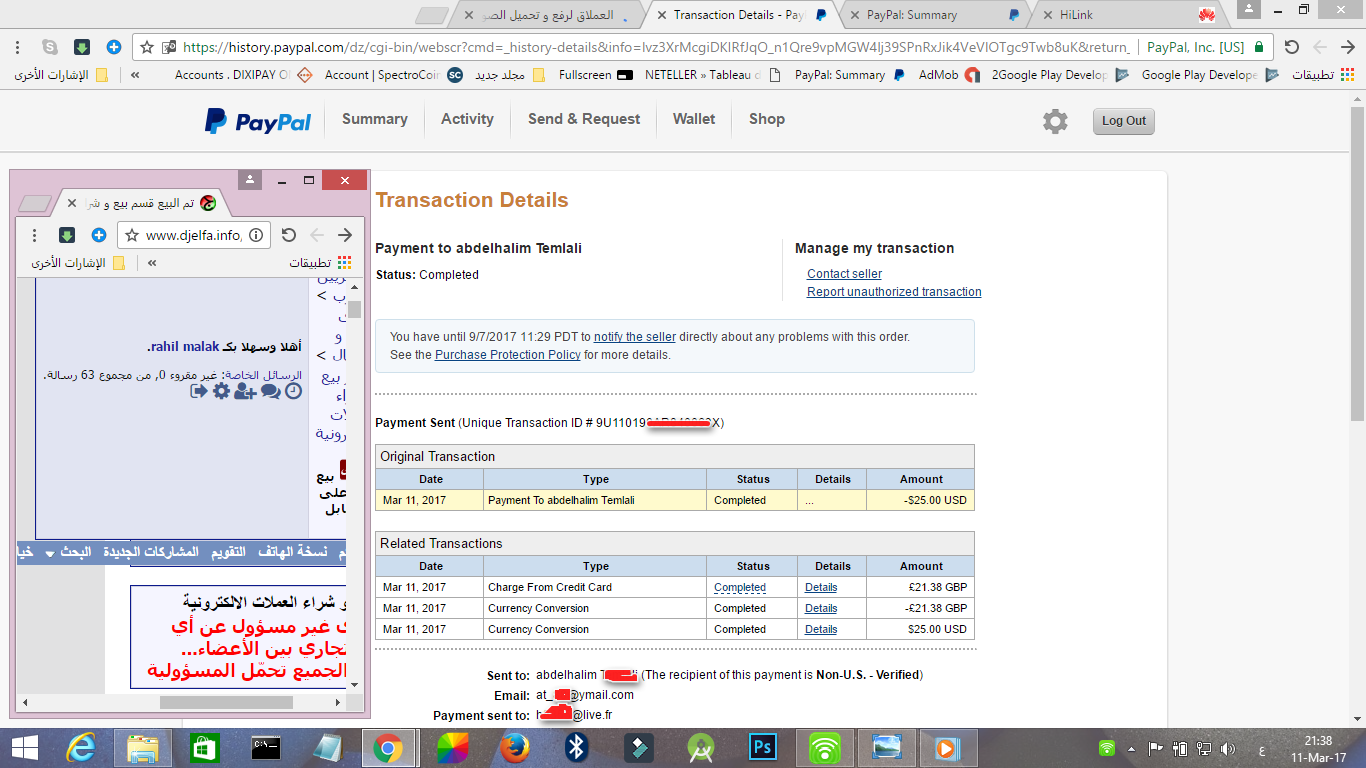The width and height of the screenshot is (1366, 768).
Task: Click Log Out button
Action: 1124,121
